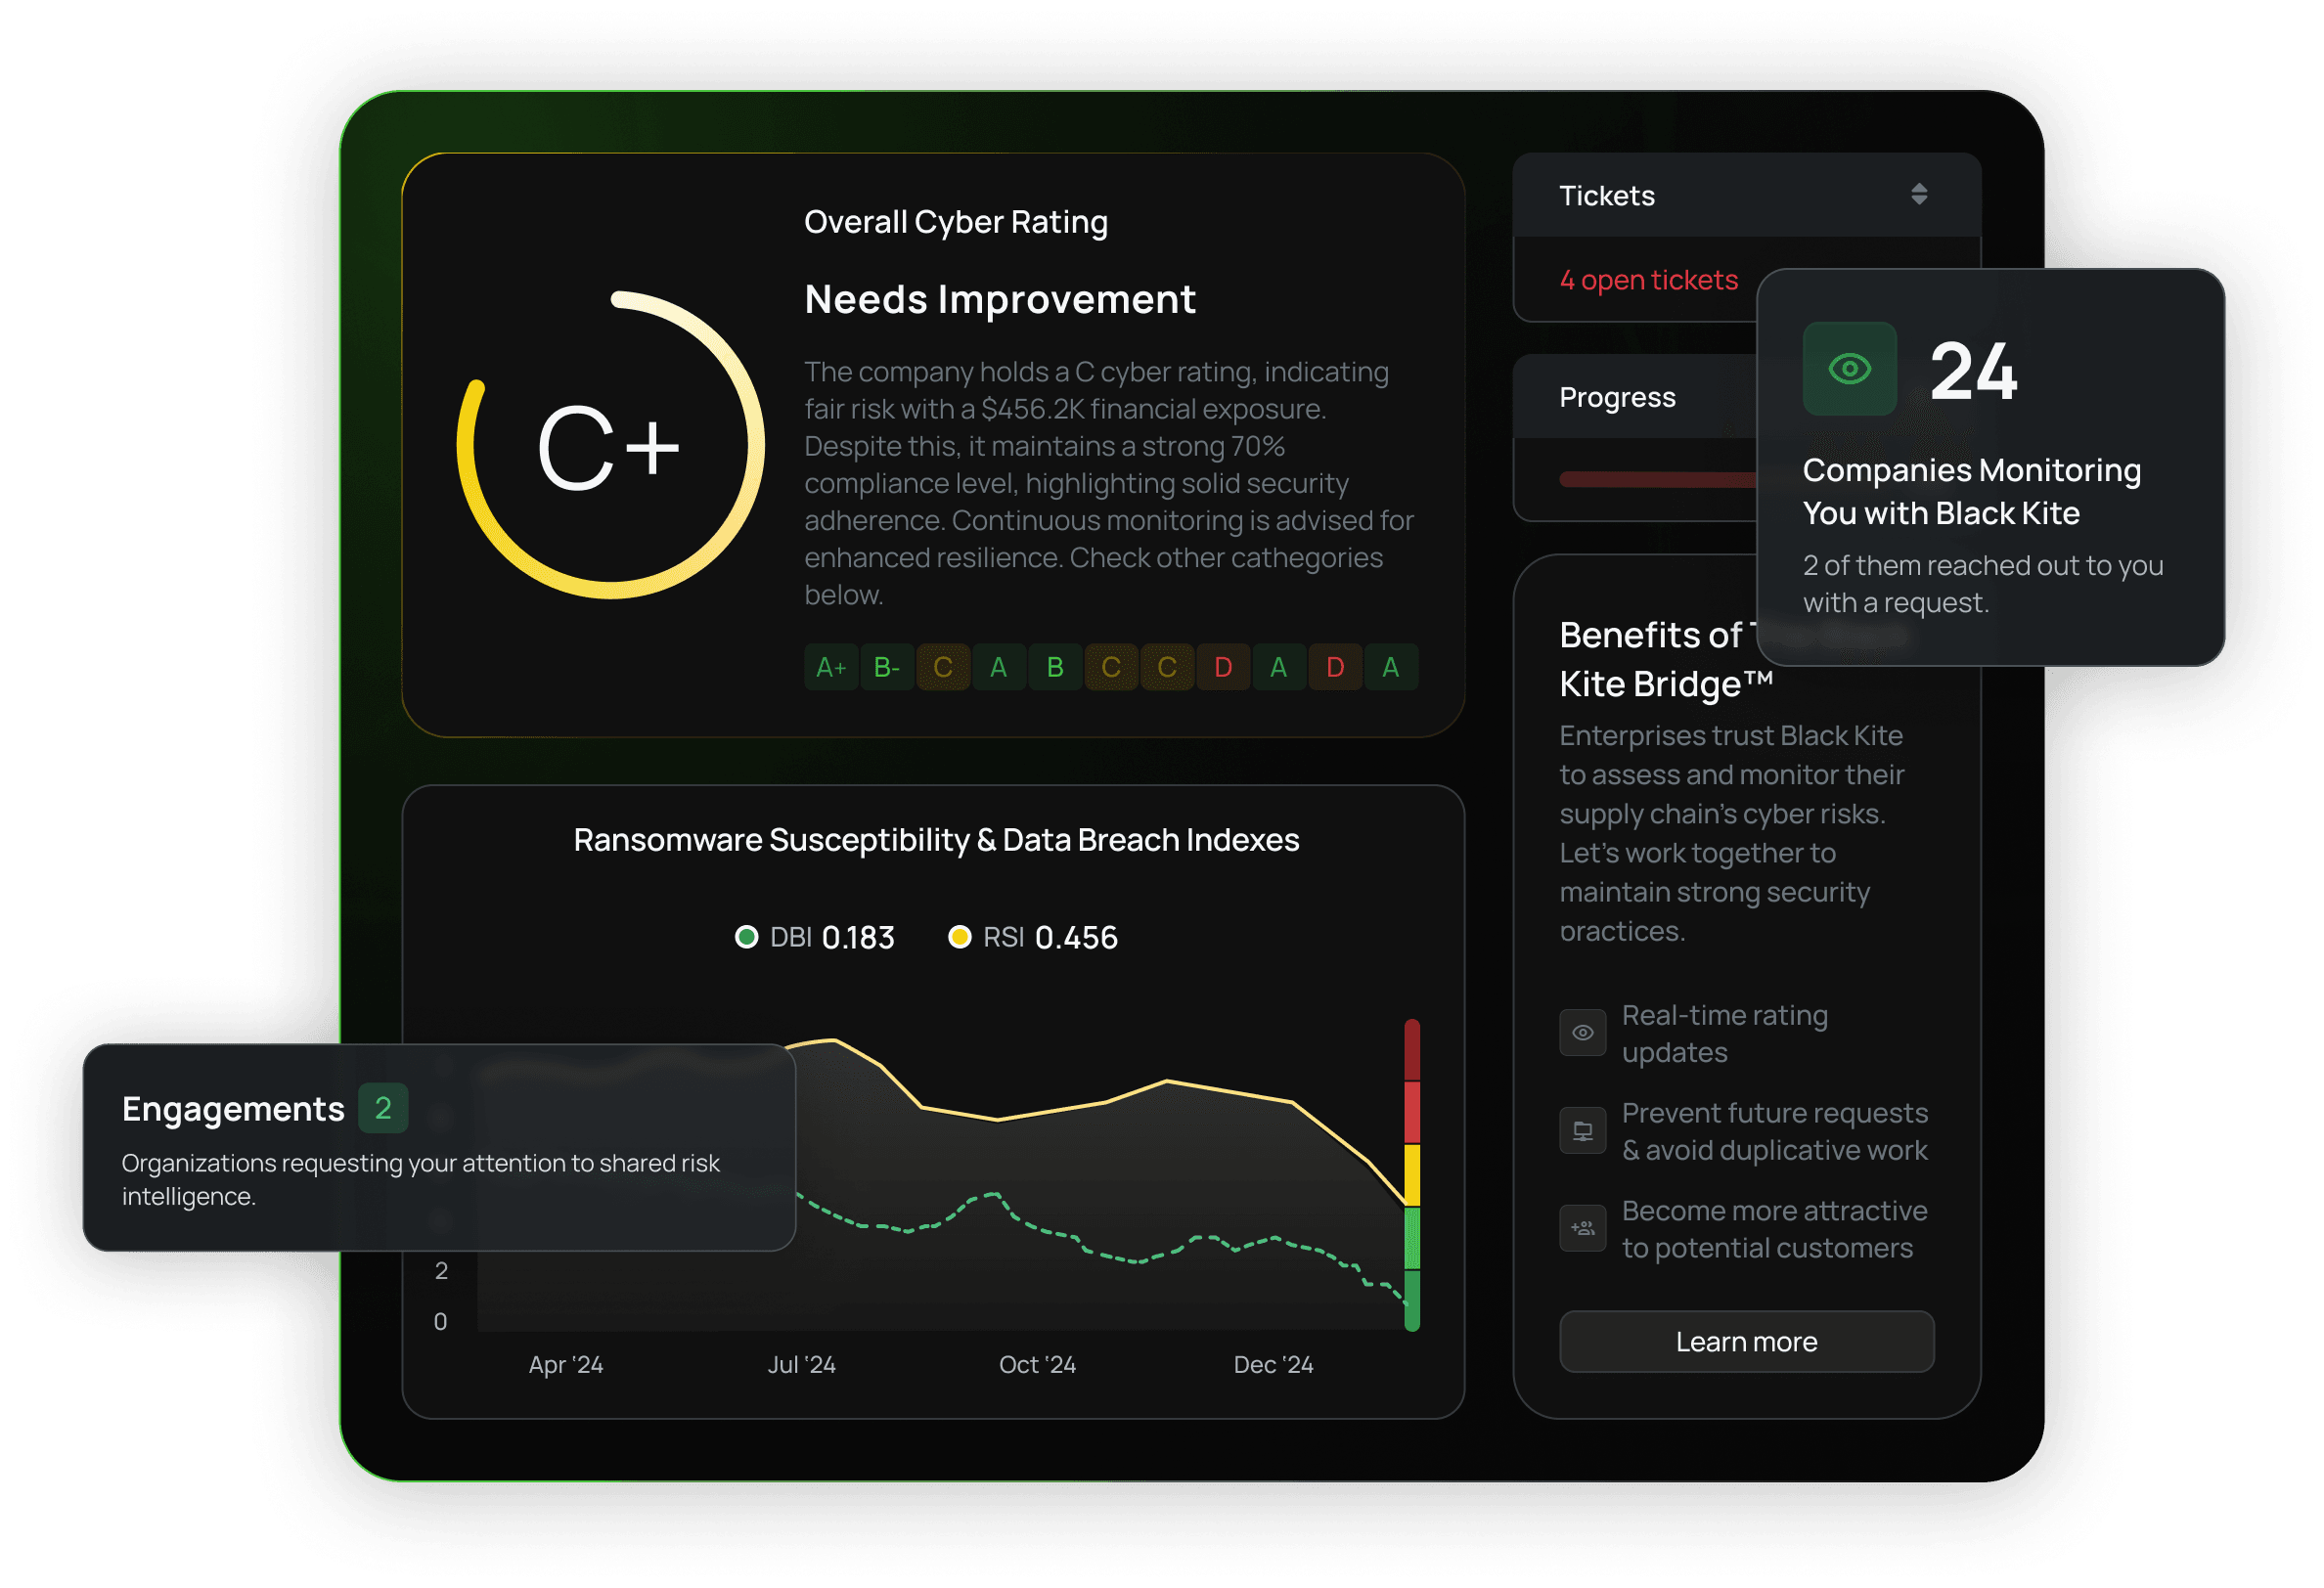The image size is (2324, 1588).
Task: Select the B- category grade badge
Action: [x=887, y=667]
